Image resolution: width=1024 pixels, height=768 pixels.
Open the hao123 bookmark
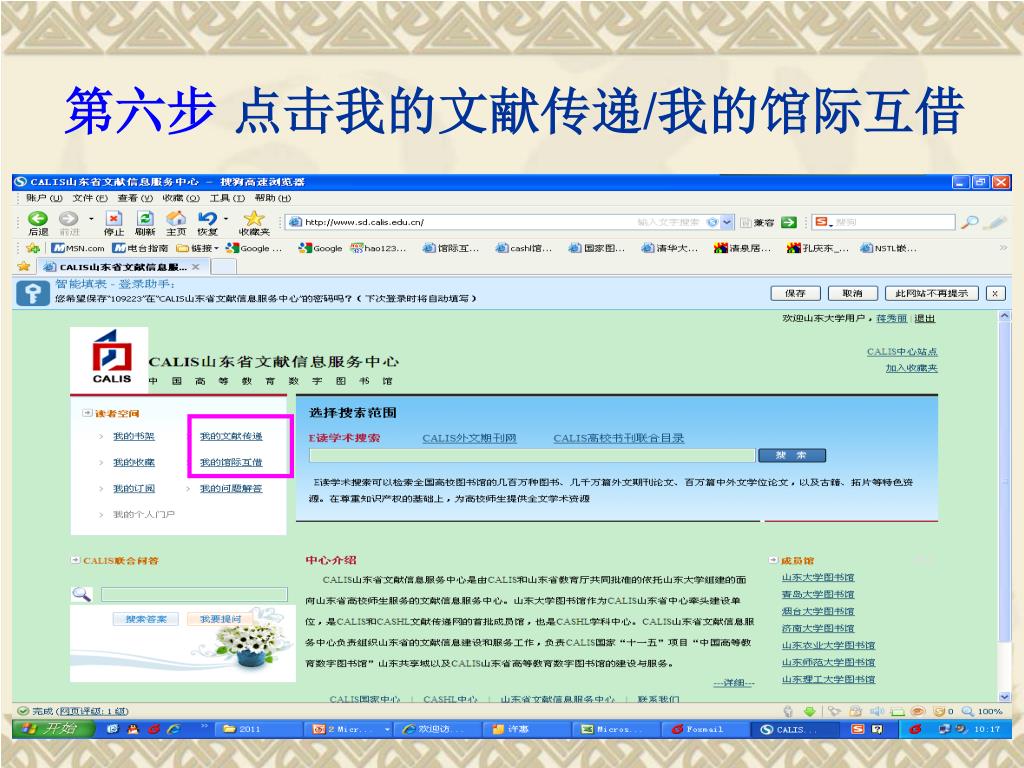(x=378, y=248)
